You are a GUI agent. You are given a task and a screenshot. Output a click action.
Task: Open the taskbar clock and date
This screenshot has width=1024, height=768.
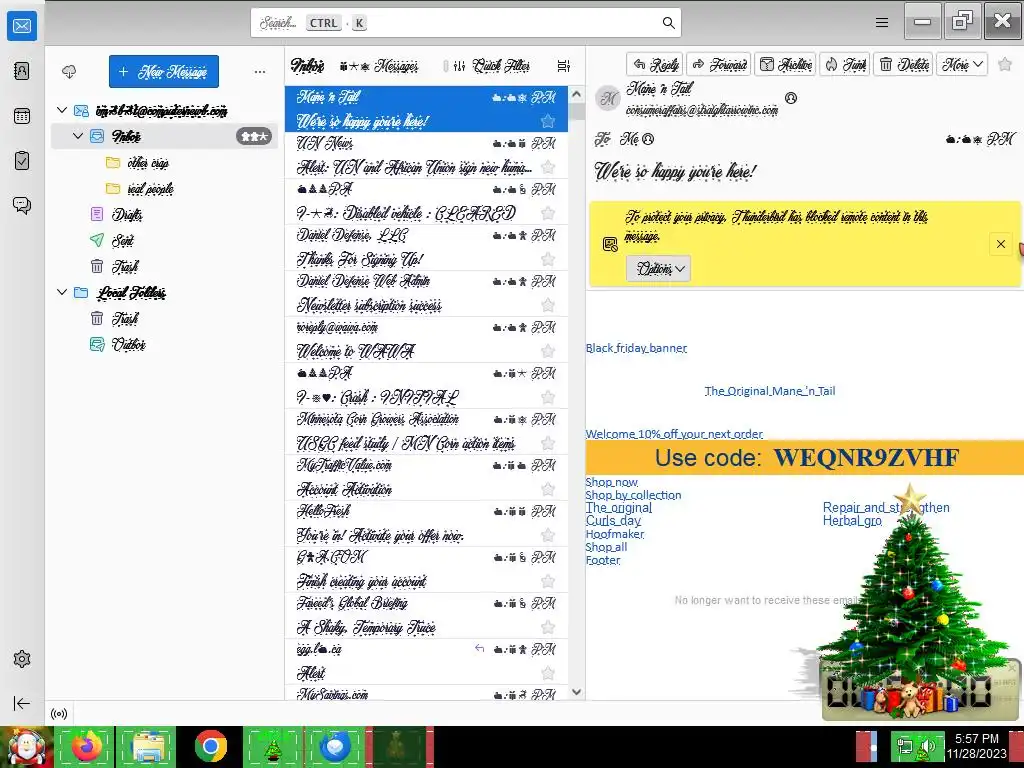pyautogui.click(x=976, y=746)
